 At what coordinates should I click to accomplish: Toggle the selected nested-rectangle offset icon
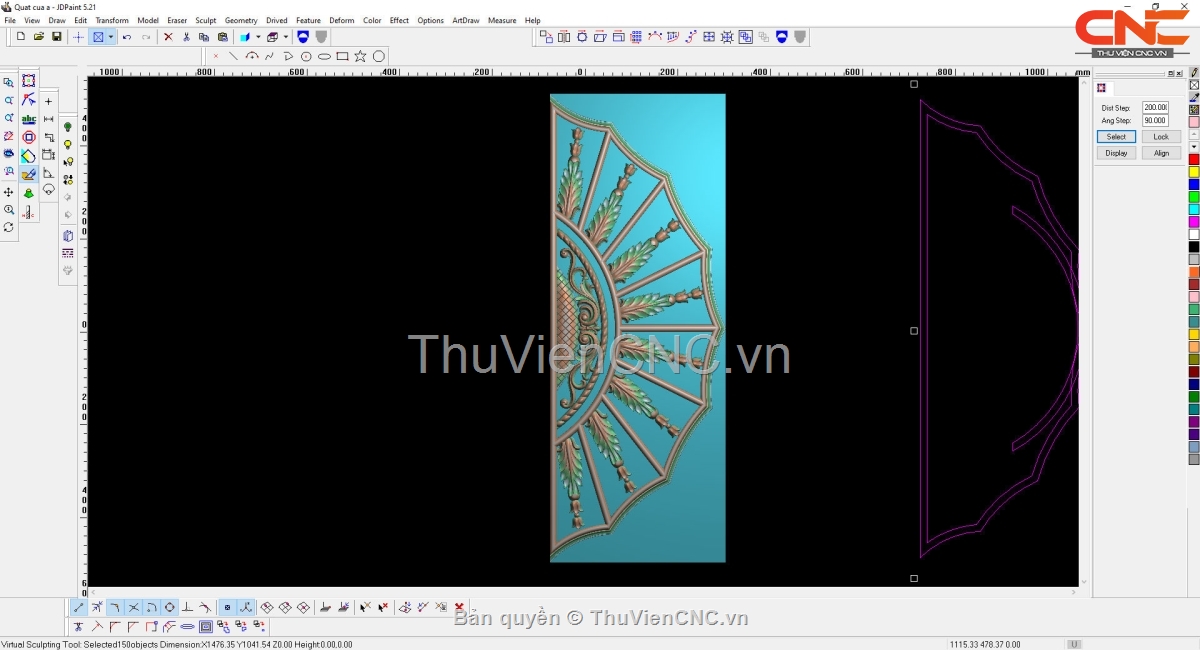pyautogui.click(x=205, y=626)
